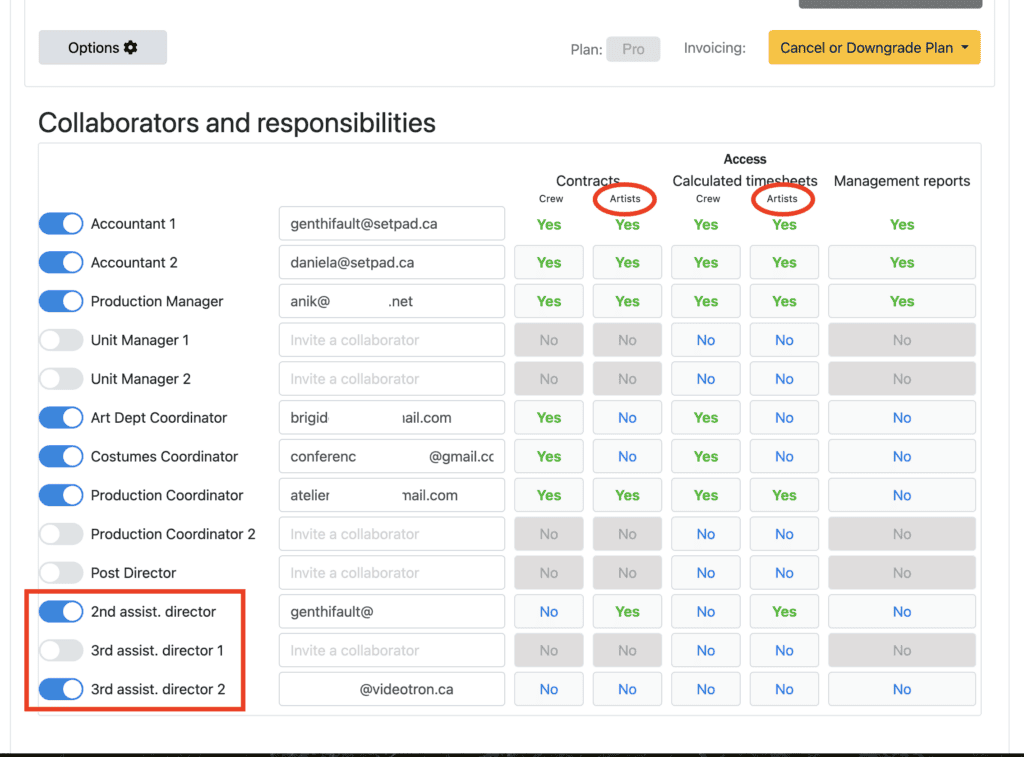
Task: Toggle the Costumes Coordinator switch off
Action: click(61, 456)
